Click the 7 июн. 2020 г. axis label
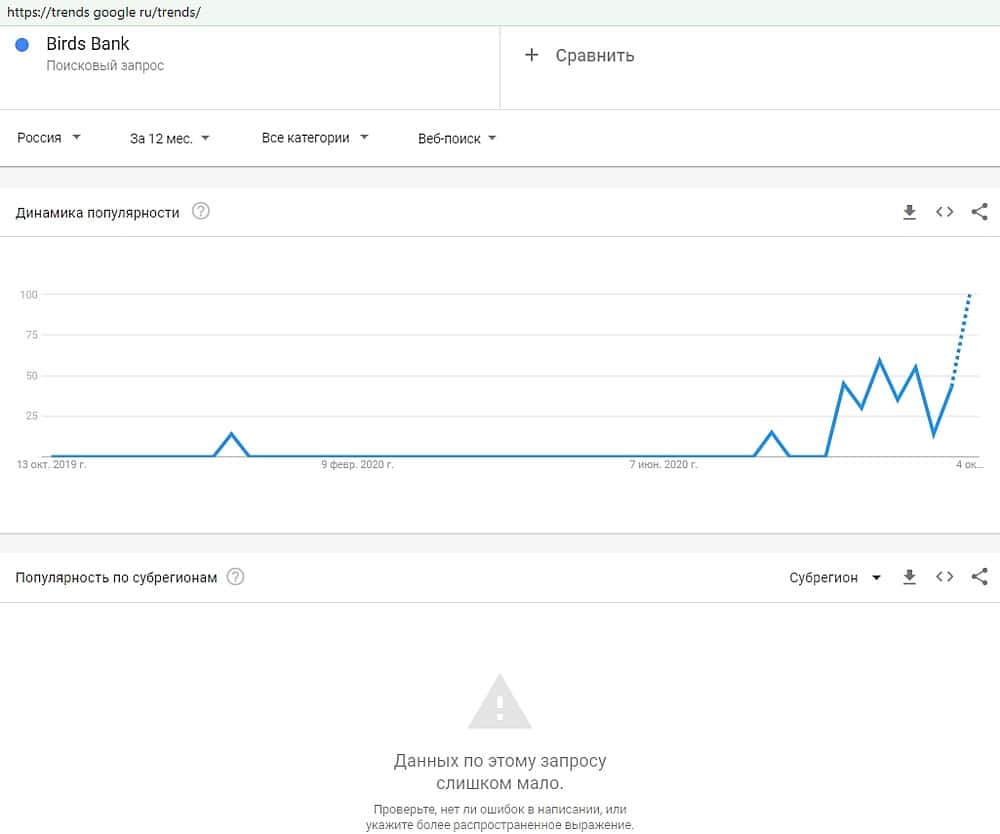 tap(663, 464)
